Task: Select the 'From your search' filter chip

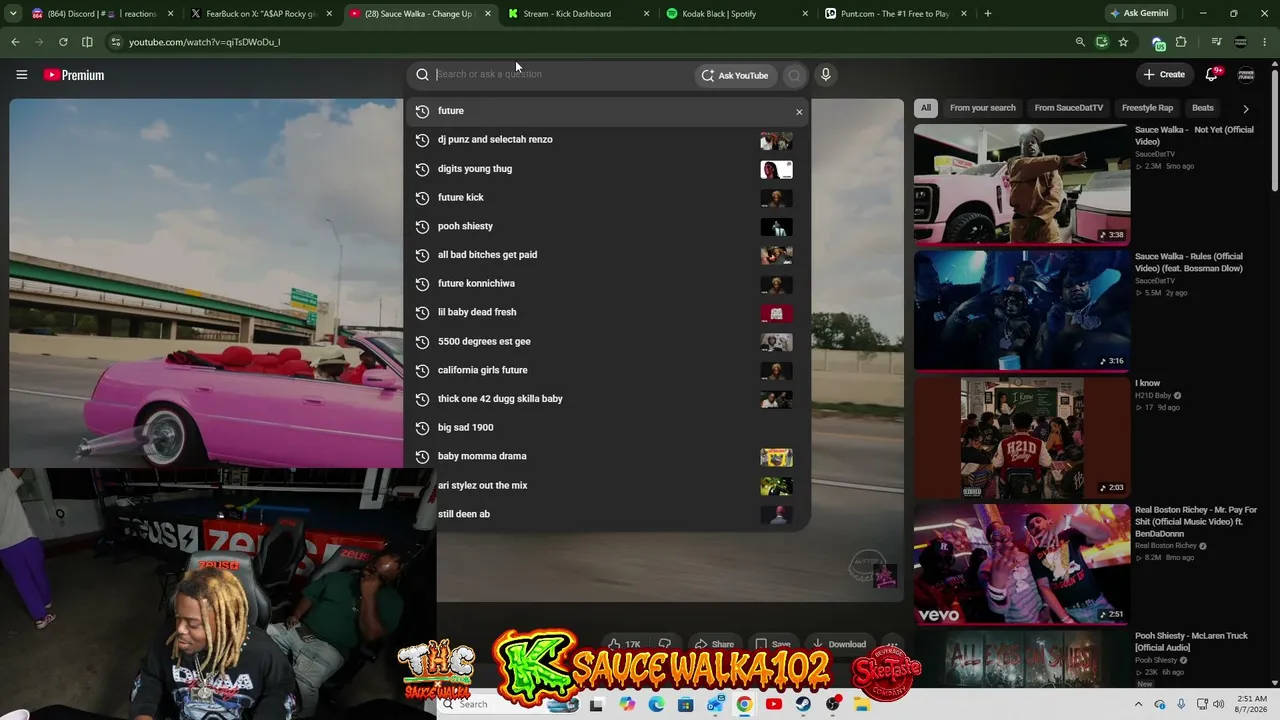Action: point(982,108)
